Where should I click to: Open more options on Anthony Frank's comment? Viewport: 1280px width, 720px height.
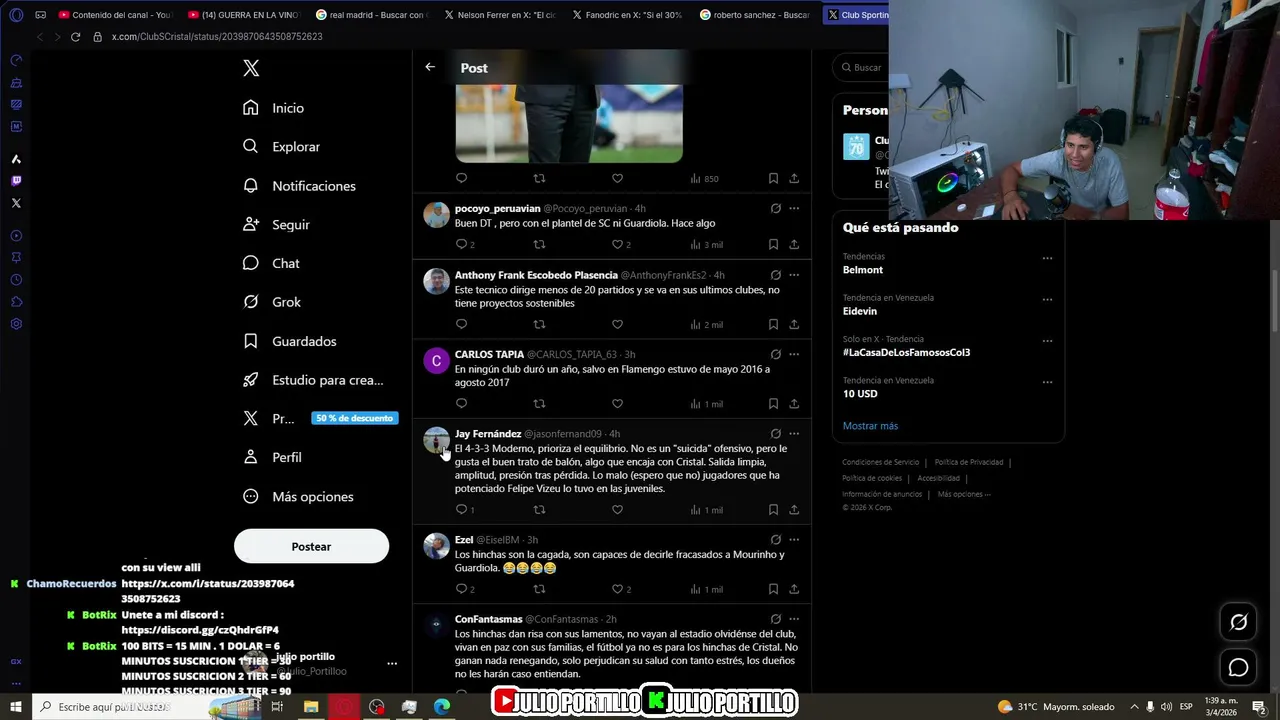tap(794, 275)
